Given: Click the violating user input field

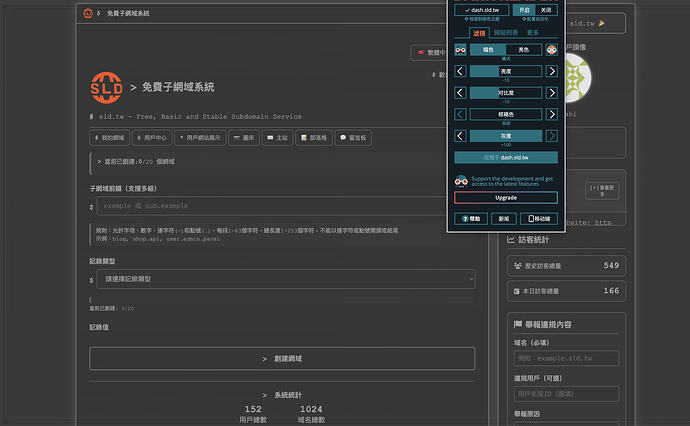Looking at the screenshot, I should (566, 394).
